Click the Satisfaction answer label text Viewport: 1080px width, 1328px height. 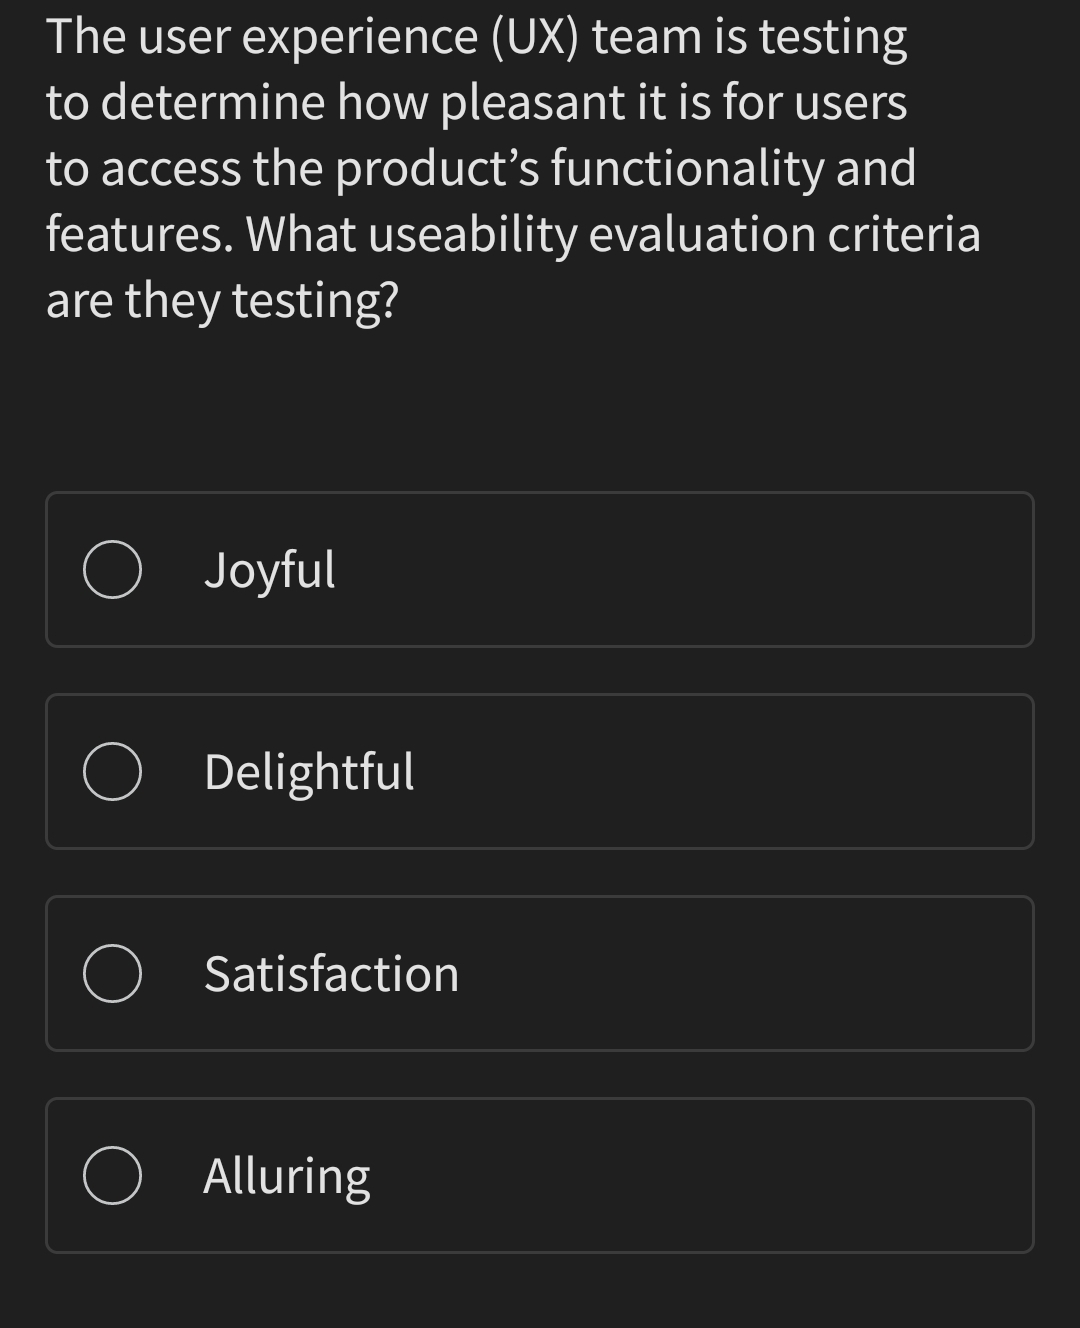[332, 973]
